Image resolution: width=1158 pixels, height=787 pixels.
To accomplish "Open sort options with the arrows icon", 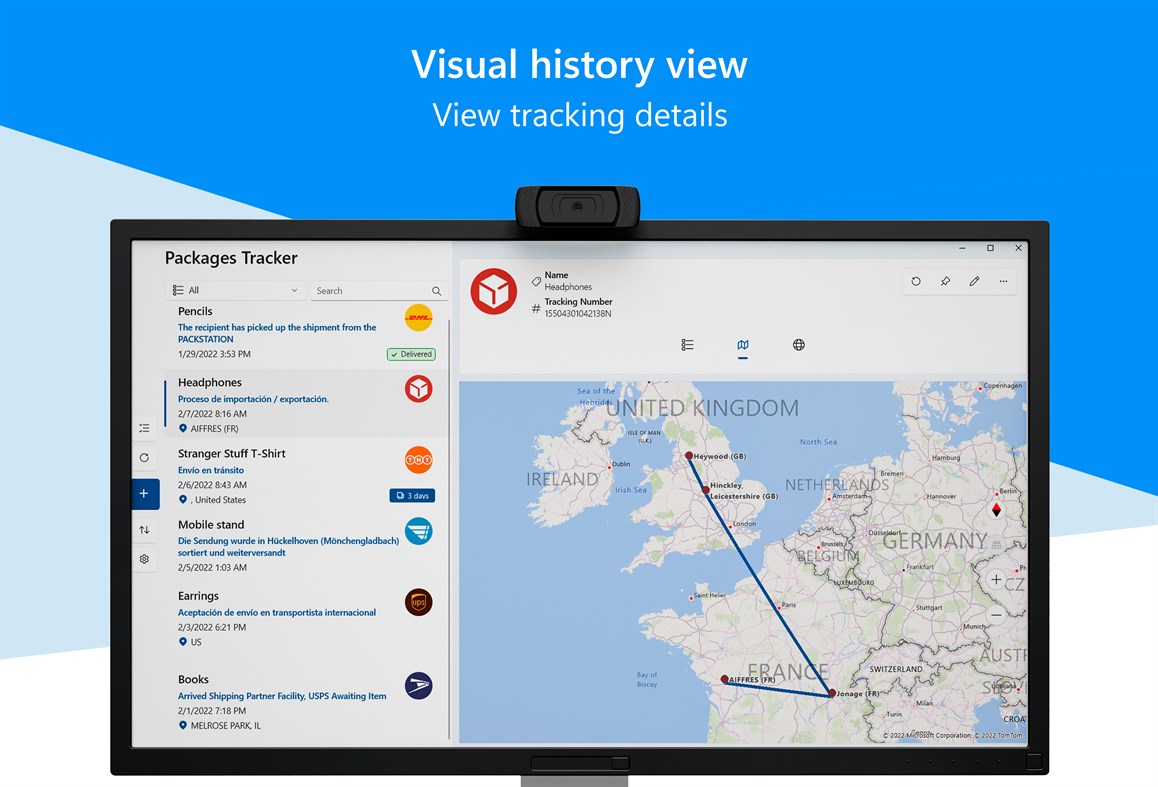I will point(144,527).
